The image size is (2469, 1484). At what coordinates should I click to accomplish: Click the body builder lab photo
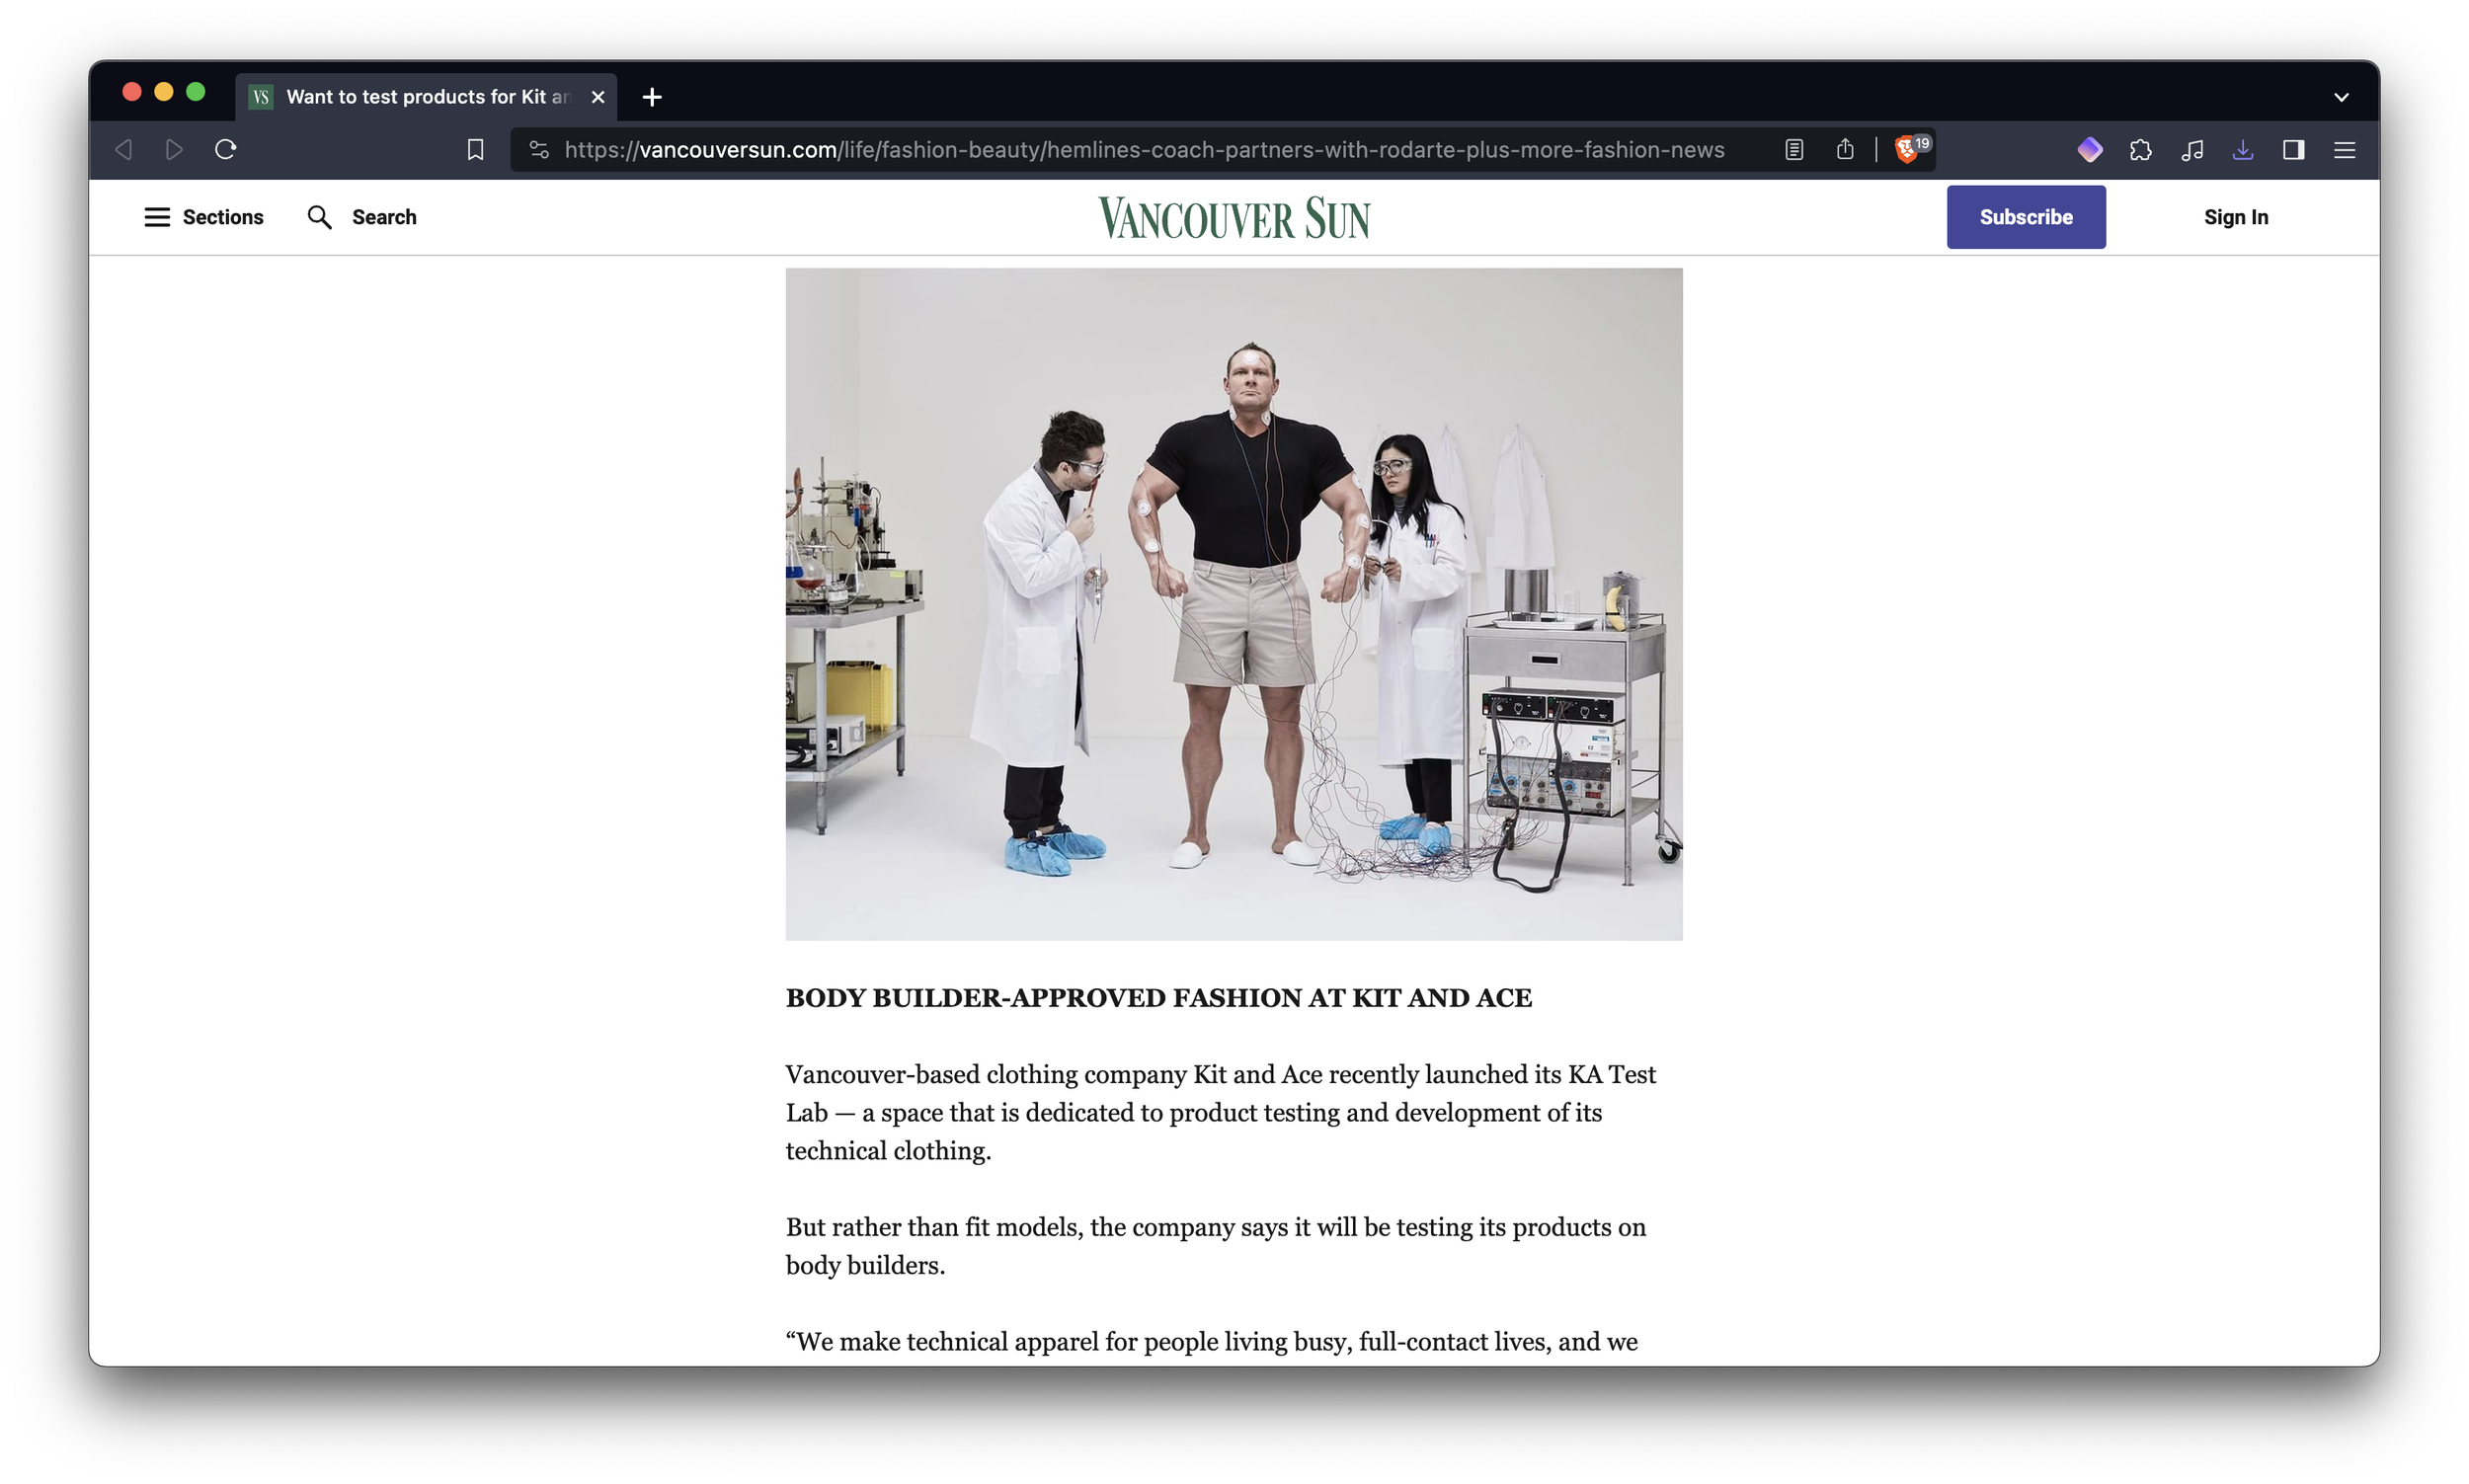[x=1233, y=604]
